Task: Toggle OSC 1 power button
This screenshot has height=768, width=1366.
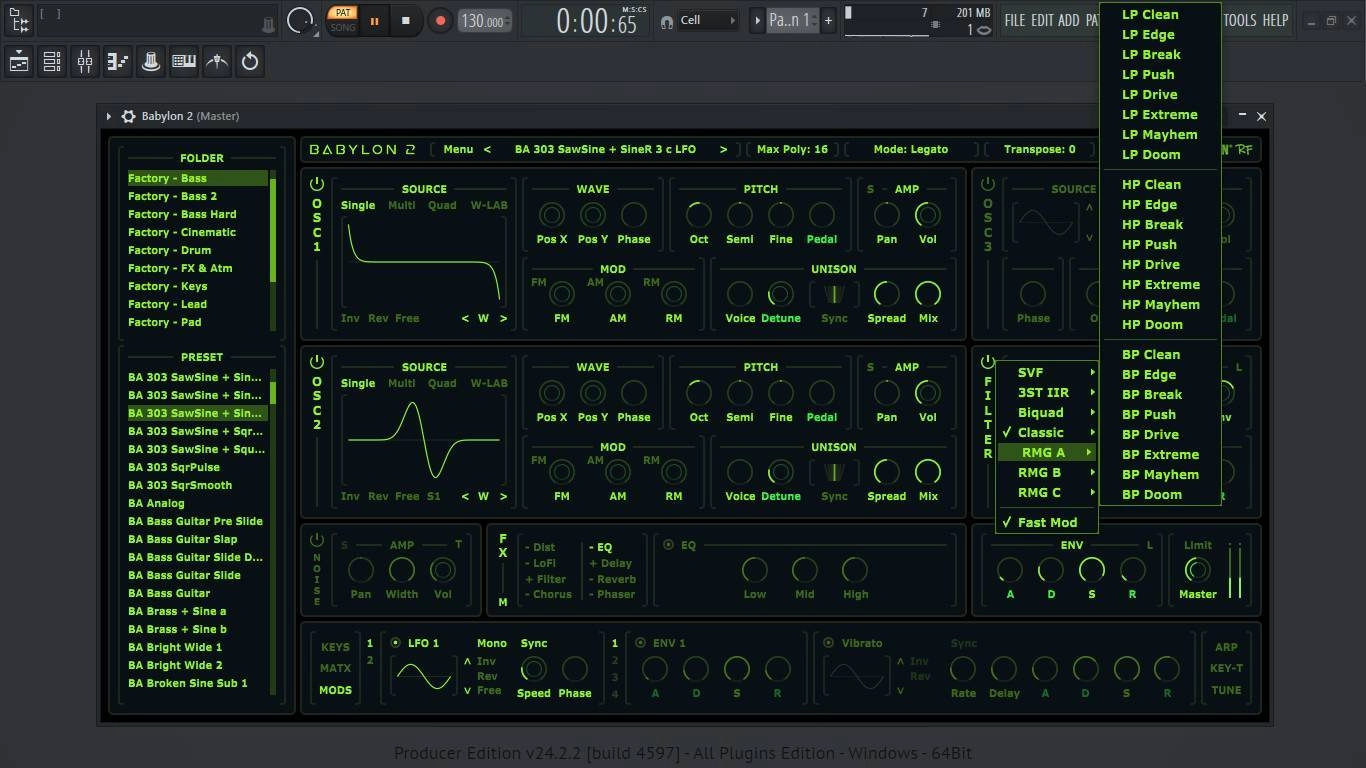Action: click(x=317, y=184)
